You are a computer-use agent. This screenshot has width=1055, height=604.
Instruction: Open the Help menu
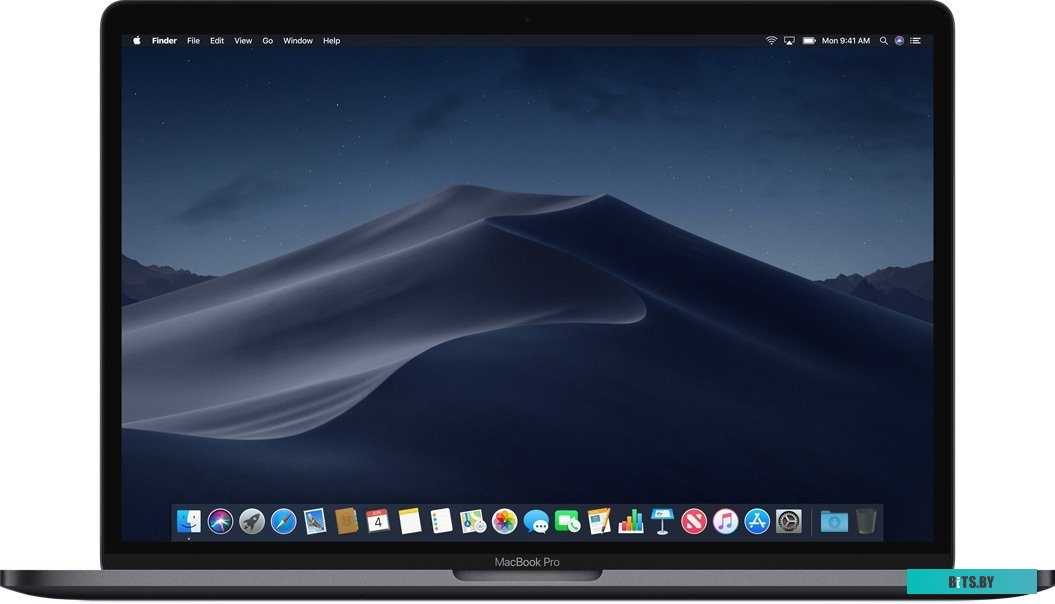click(331, 40)
